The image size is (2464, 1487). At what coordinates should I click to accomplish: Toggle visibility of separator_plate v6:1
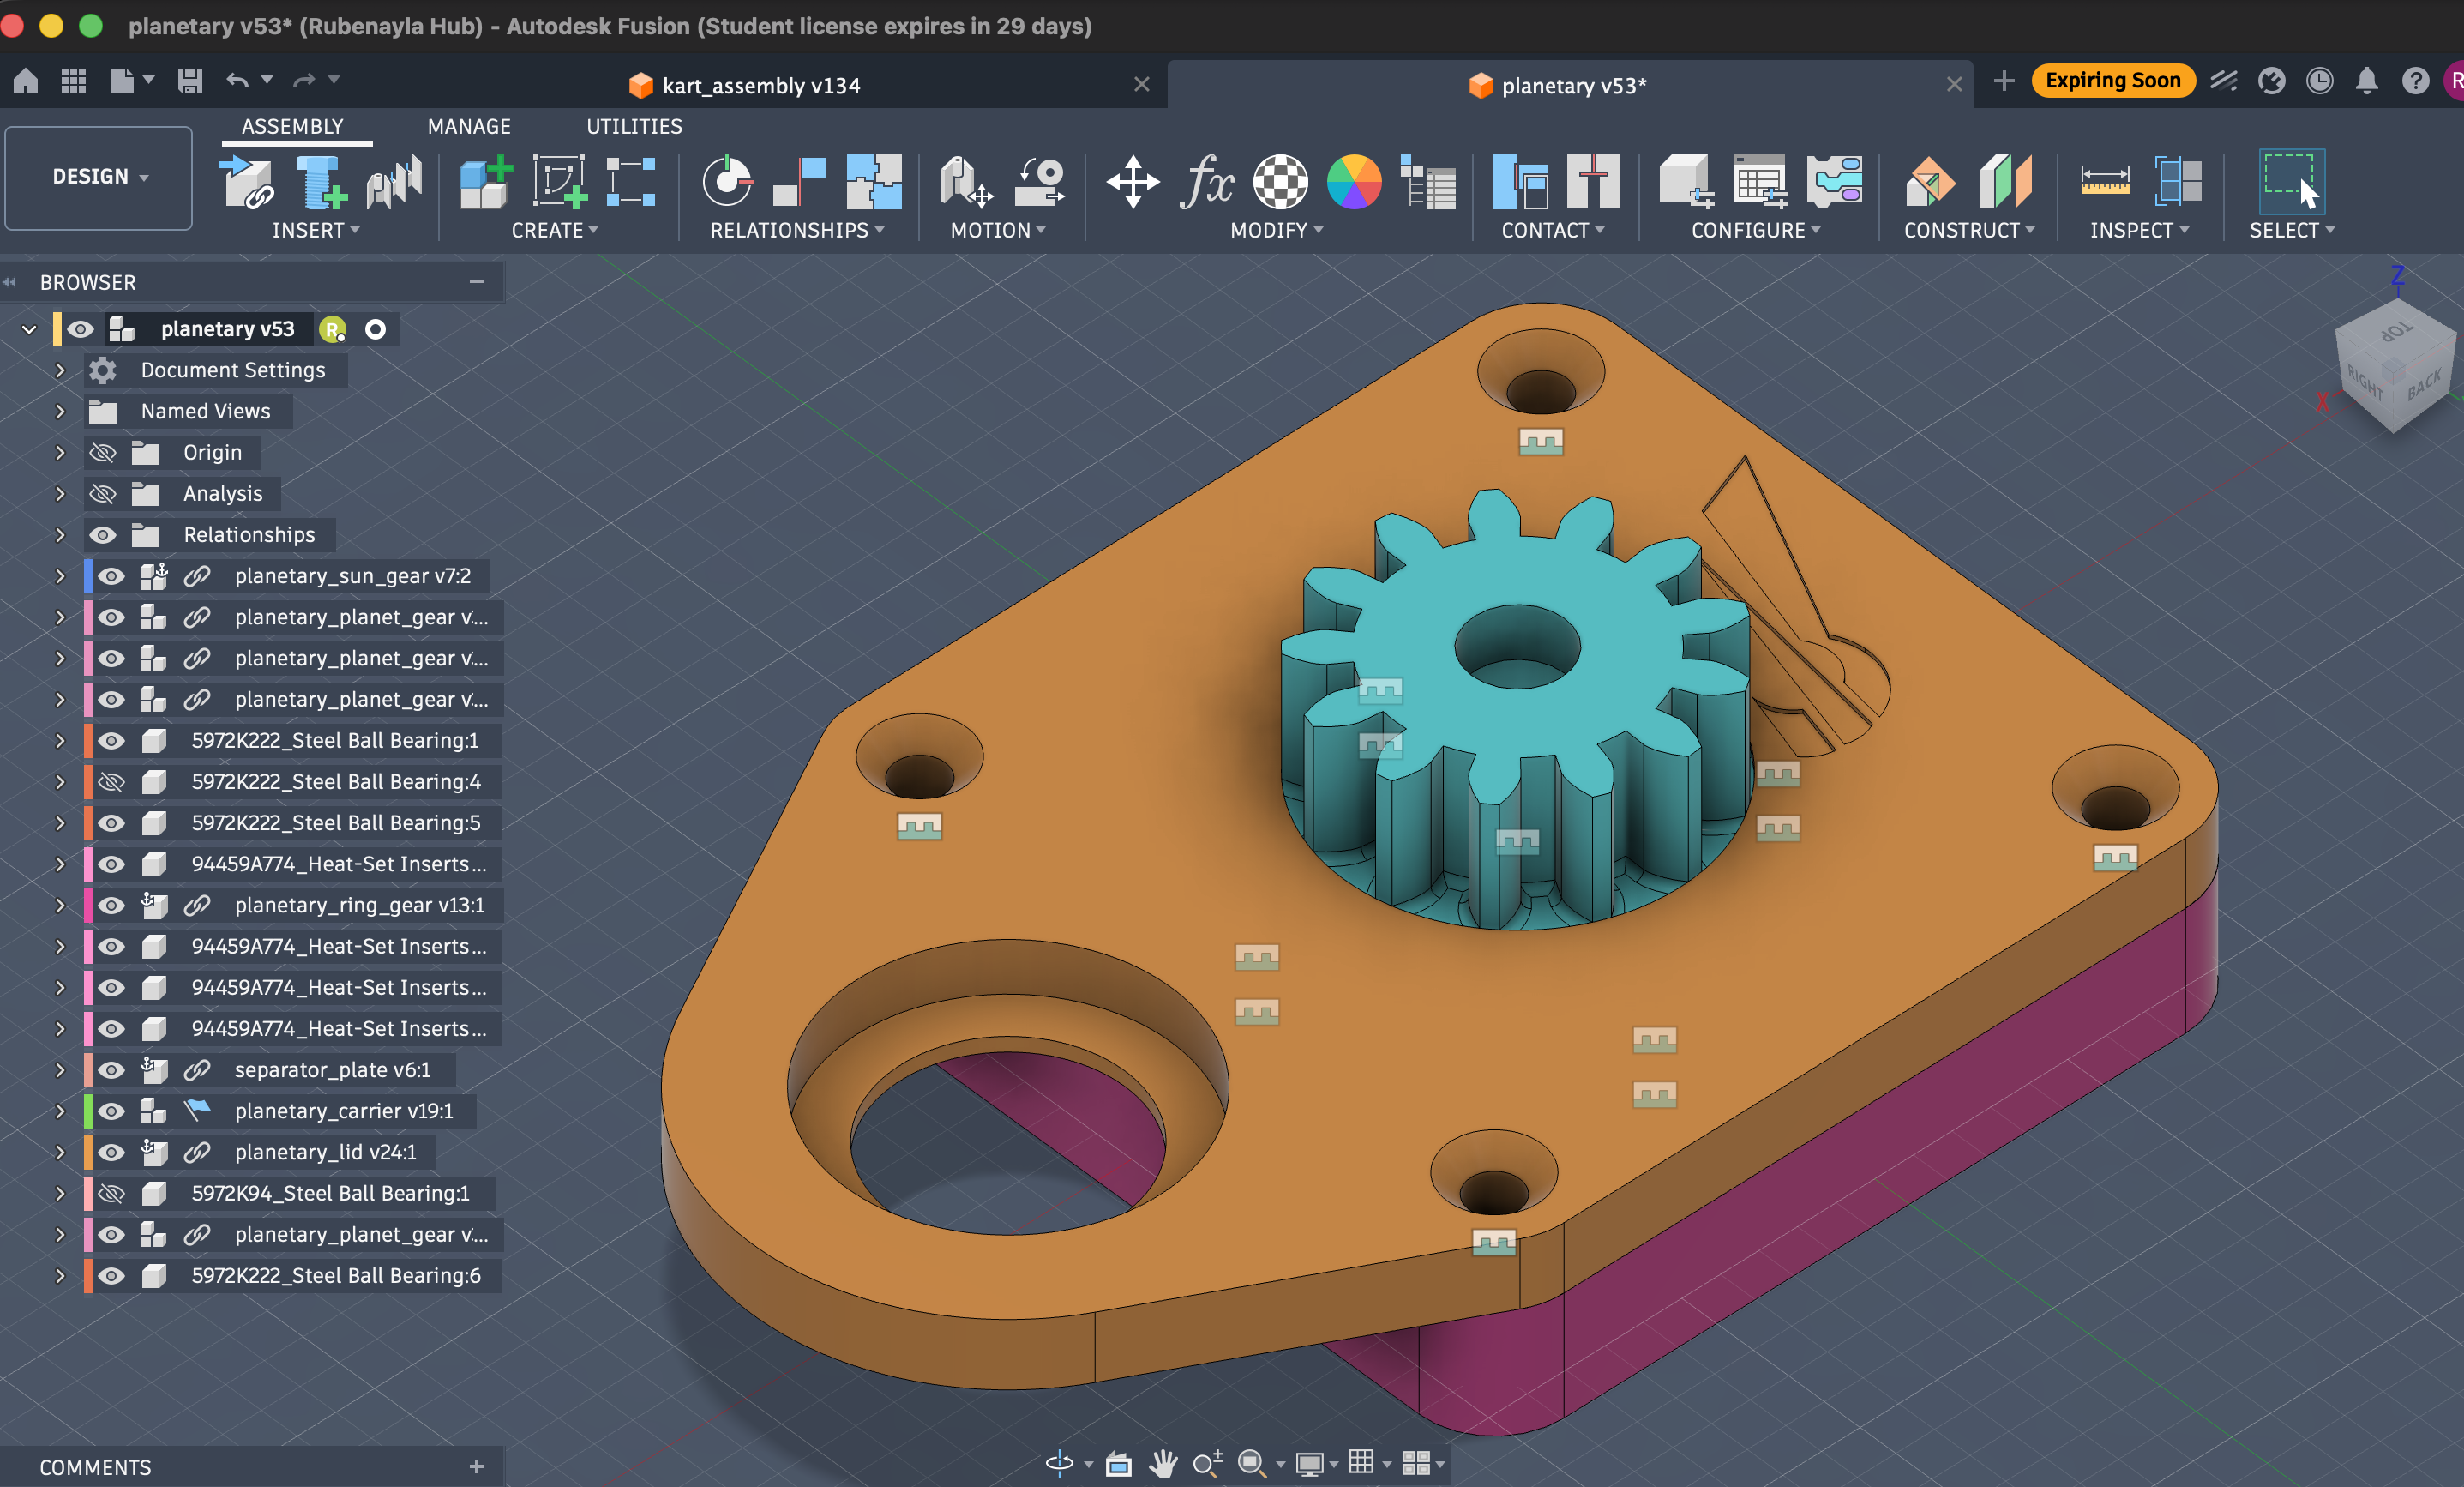tap(111, 1070)
